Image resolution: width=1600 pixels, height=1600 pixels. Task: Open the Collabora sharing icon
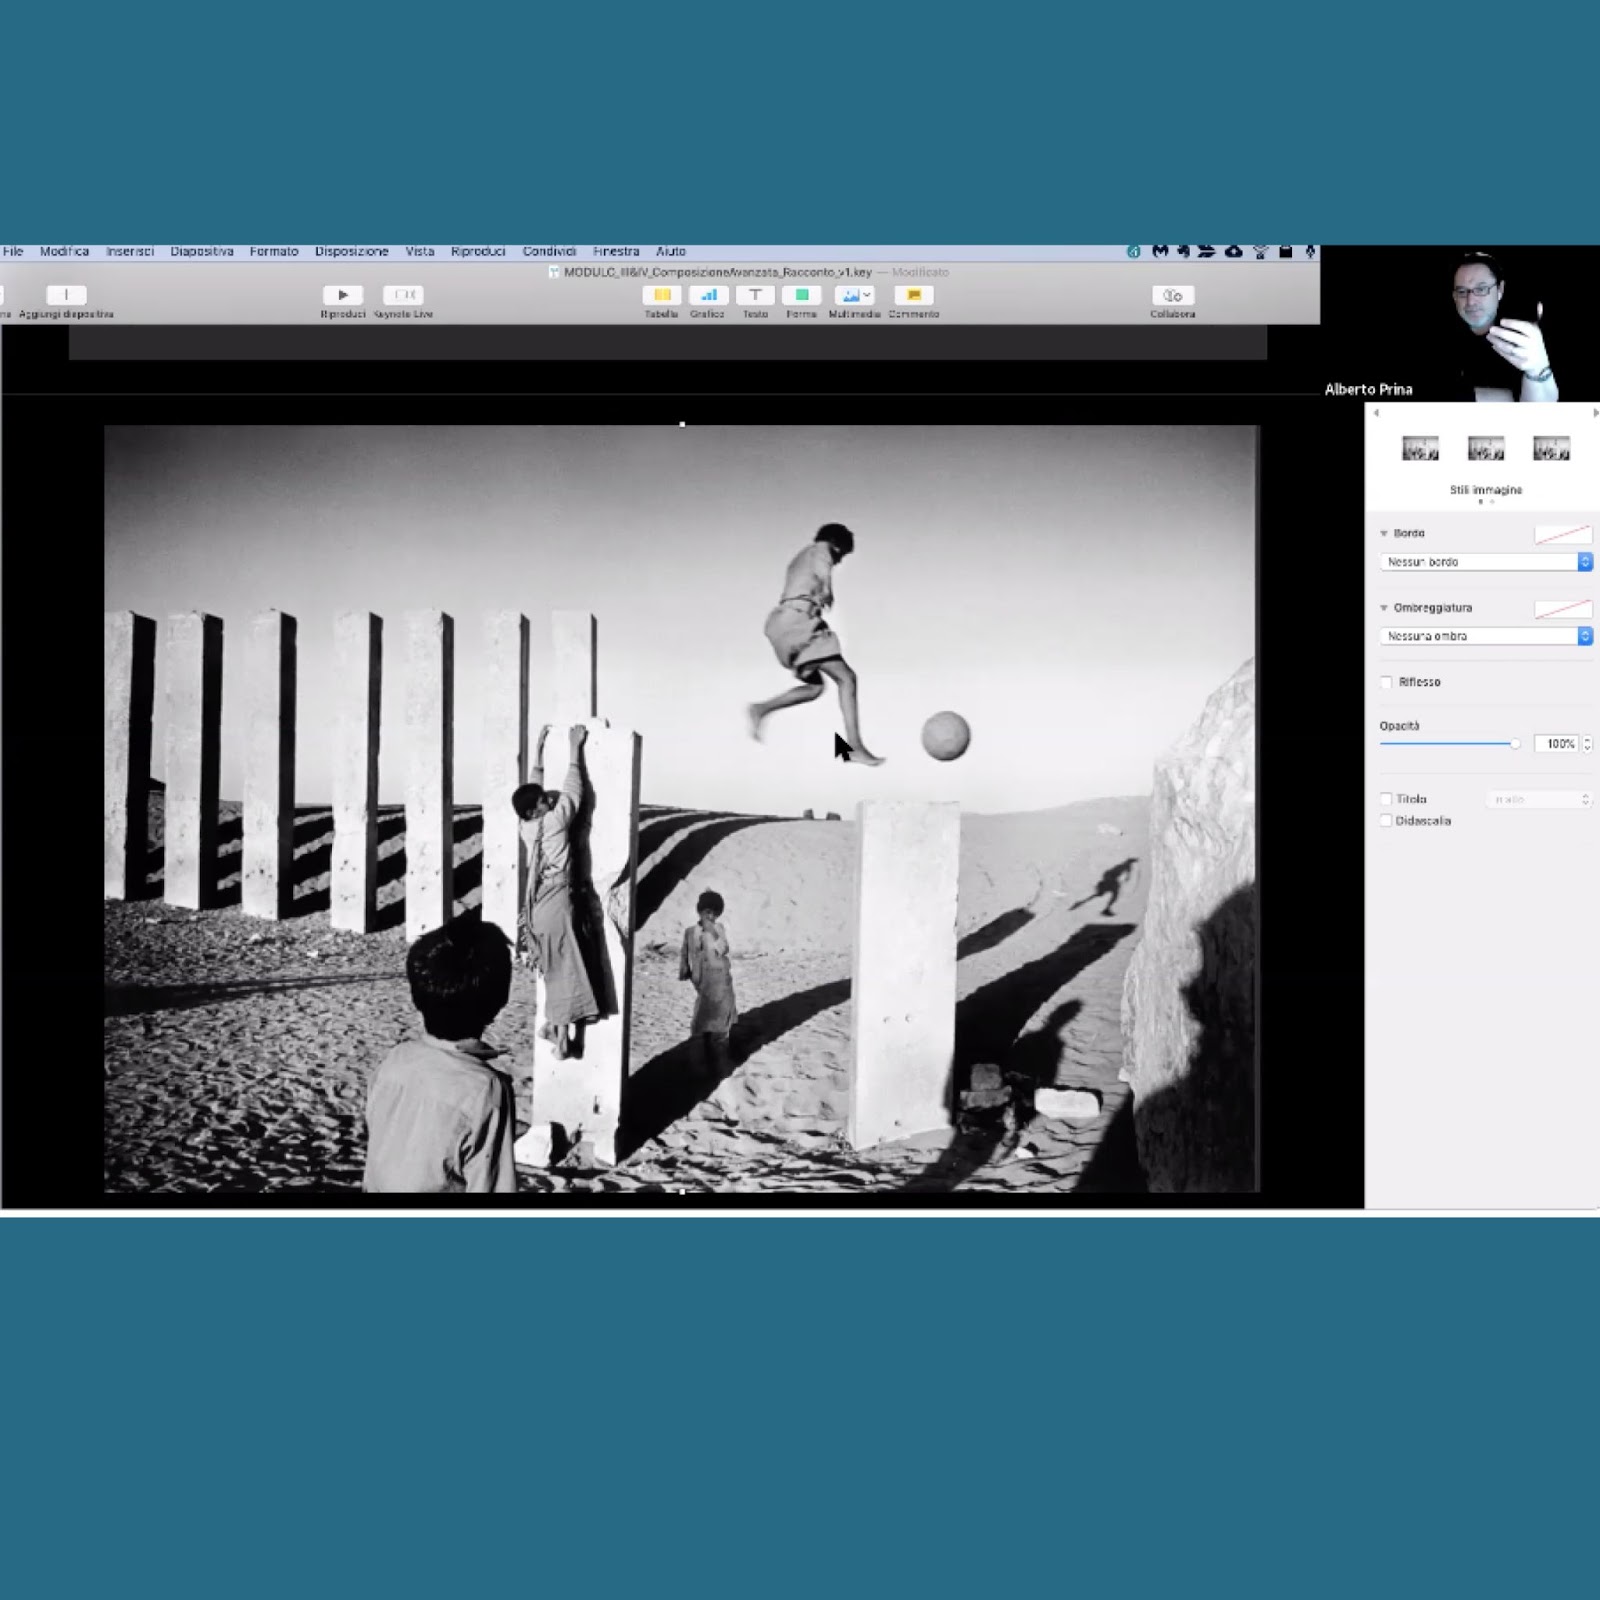(x=1172, y=296)
